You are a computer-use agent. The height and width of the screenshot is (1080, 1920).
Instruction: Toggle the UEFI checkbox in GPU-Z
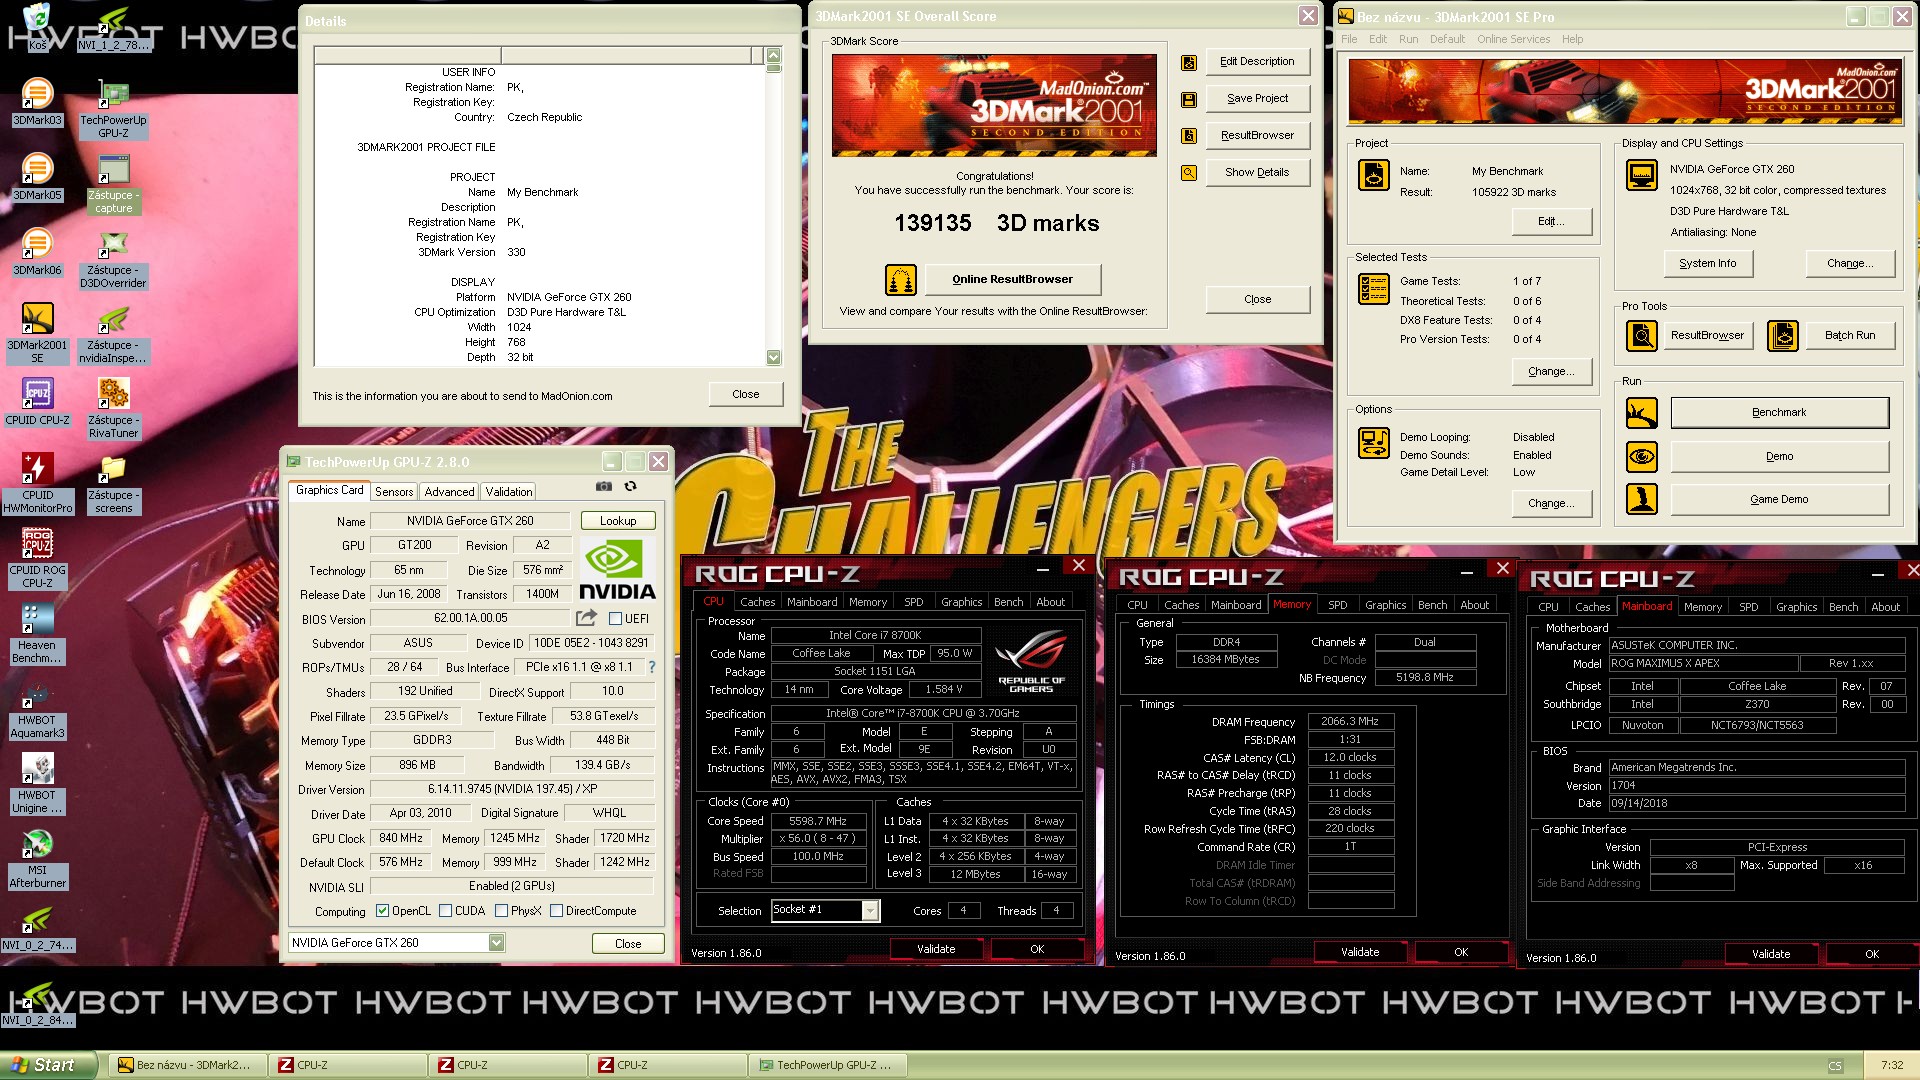tap(616, 619)
